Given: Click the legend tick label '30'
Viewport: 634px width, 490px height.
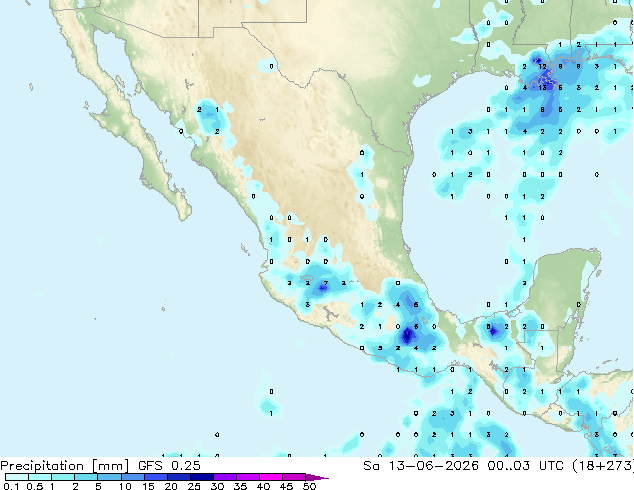Looking at the screenshot, I should pos(217,486).
